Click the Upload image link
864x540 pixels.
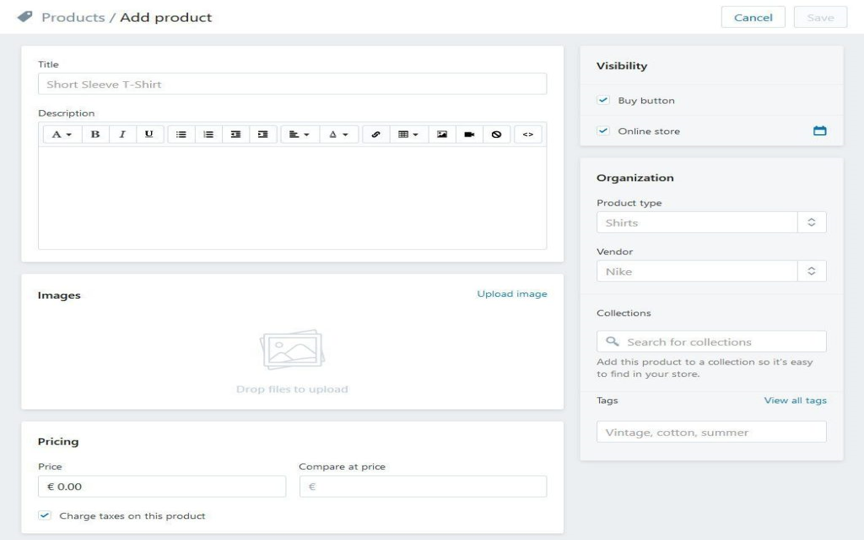click(512, 294)
